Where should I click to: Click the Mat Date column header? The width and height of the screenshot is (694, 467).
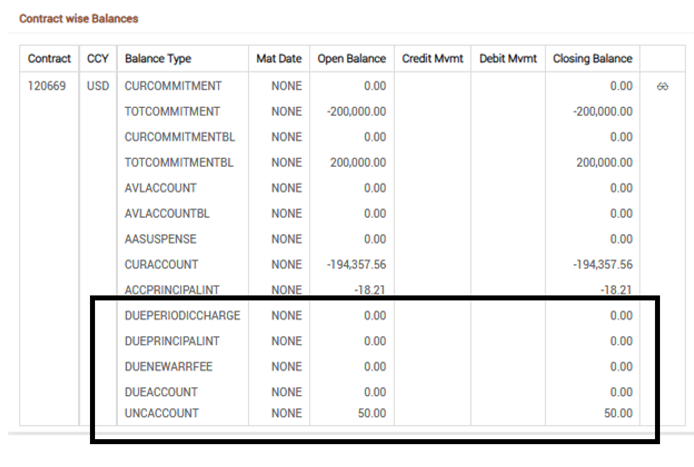click(279, 58)
